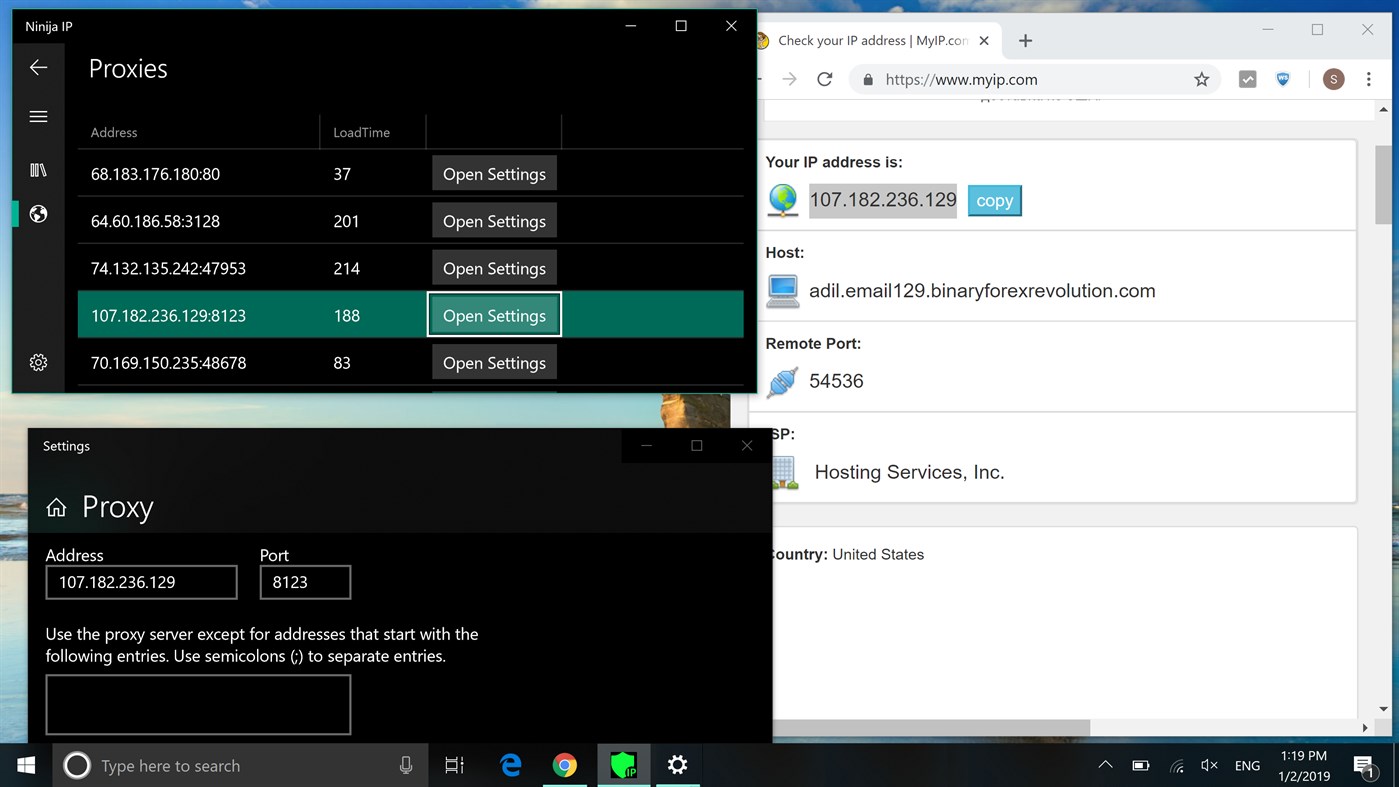Show hidden icons via tray chevron

click(1105, 764)
